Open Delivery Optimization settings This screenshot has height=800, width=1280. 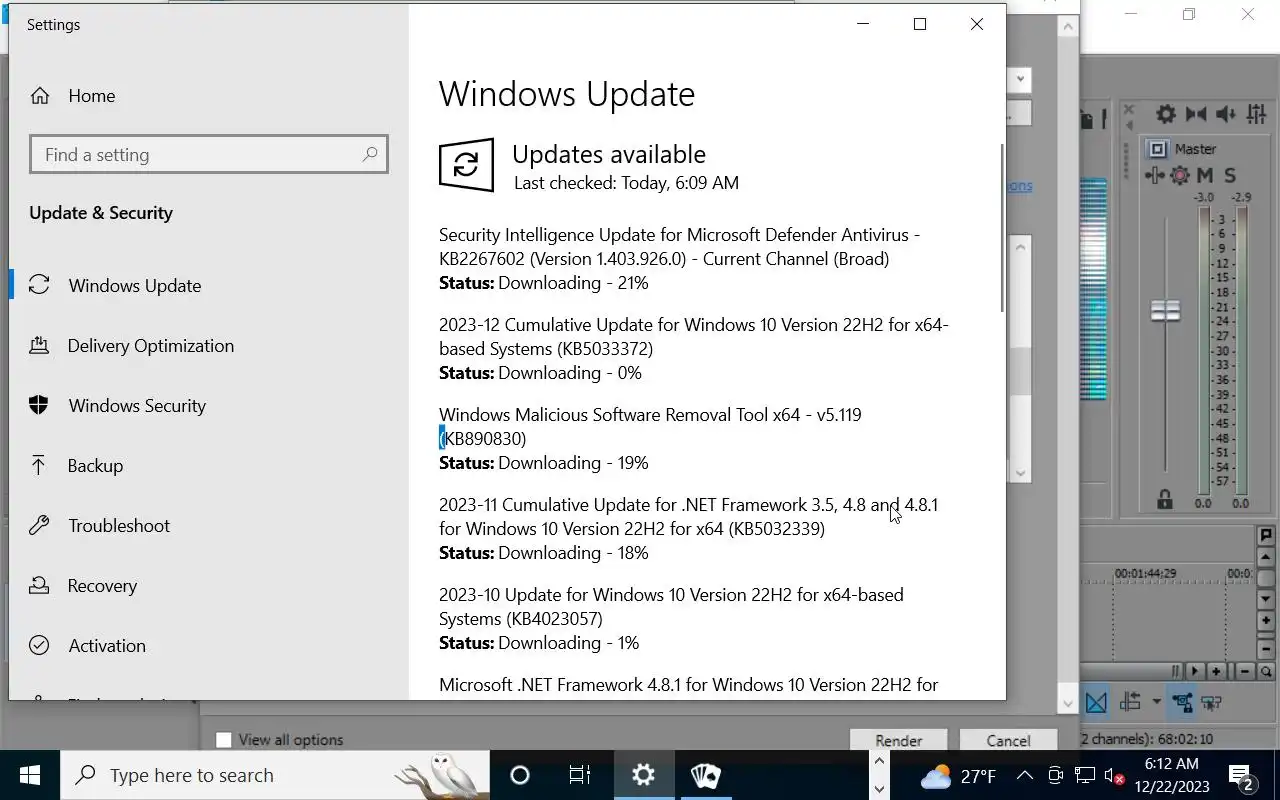pos(150,346)
